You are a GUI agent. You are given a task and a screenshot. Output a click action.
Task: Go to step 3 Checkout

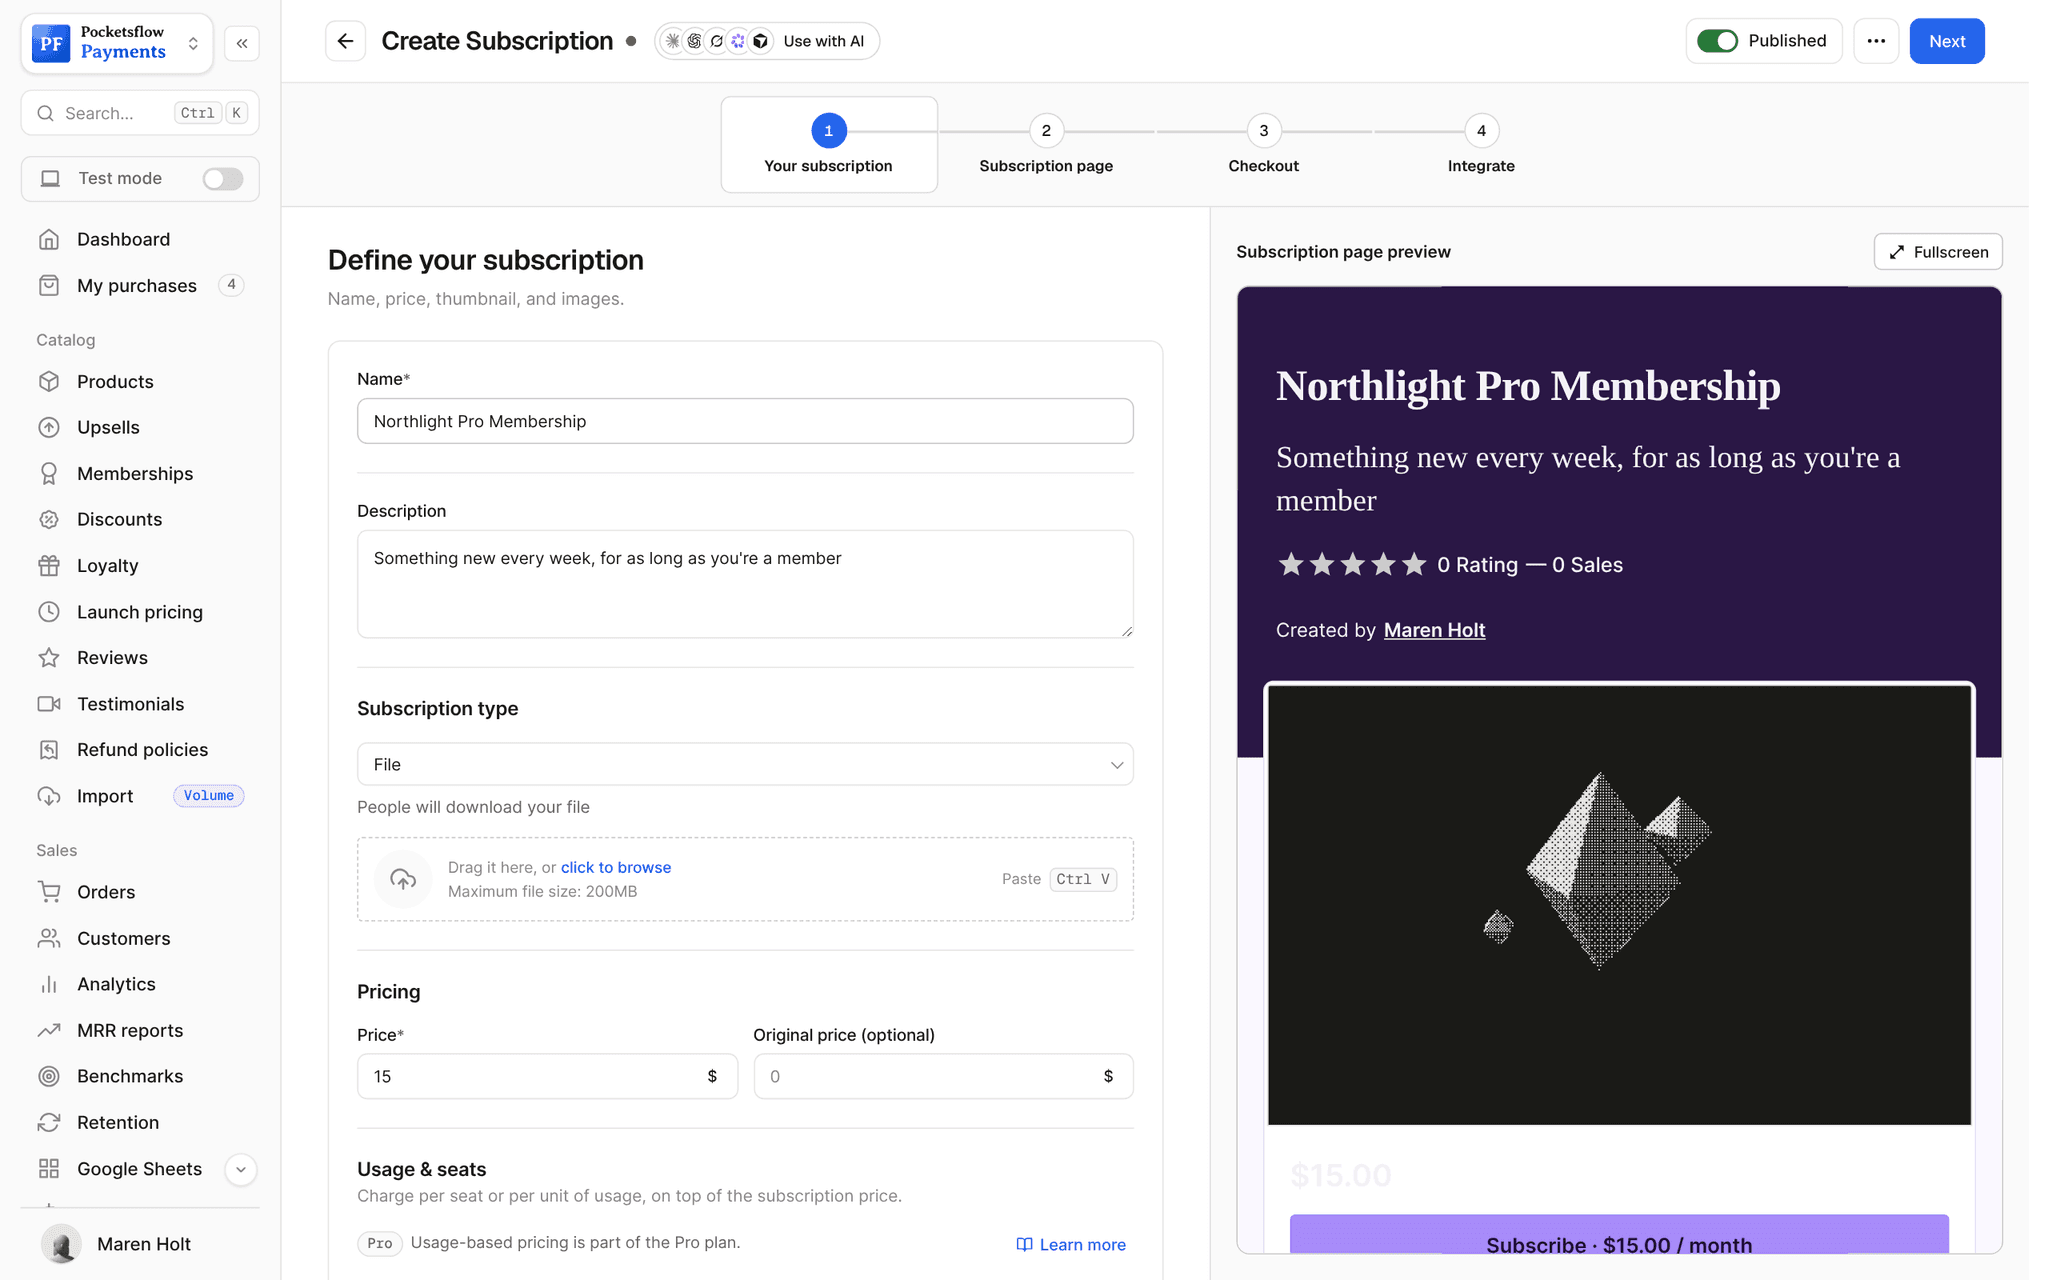pyautogui.click(x=1263, y=145)
